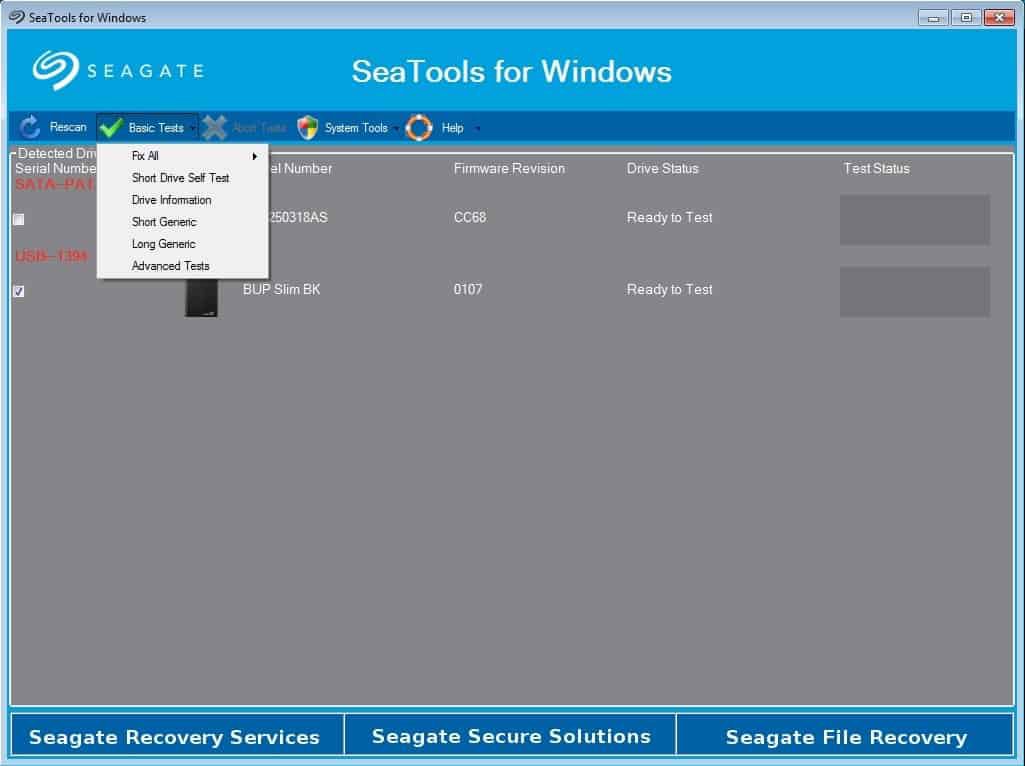Viewport: 1025px width, 766px height.
Task: Click the Help lifebuoy icon
Action: [419, 127]
